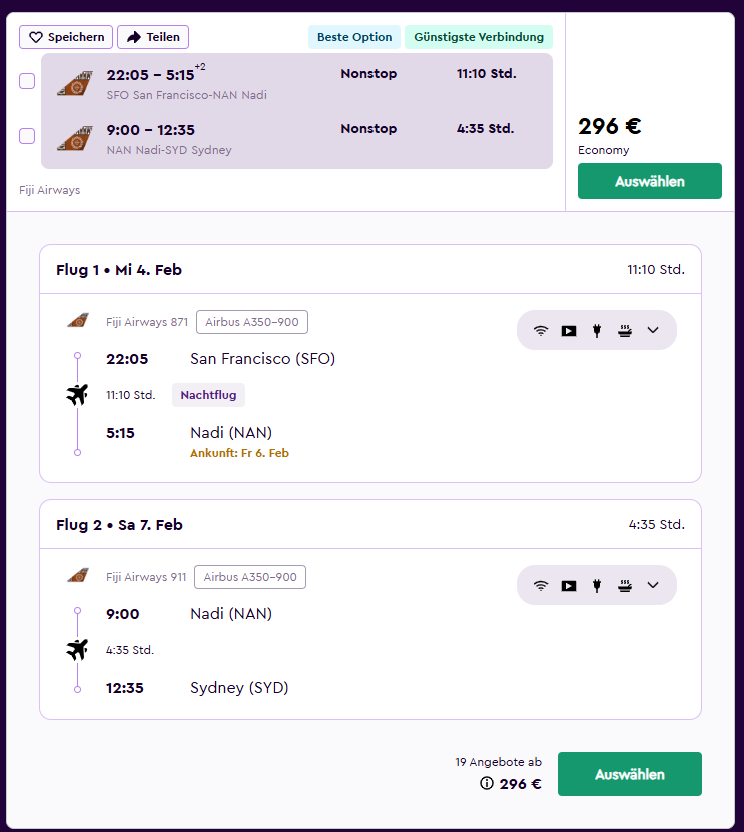Expand amenities chevron for Flug 1

coord(653,330)
